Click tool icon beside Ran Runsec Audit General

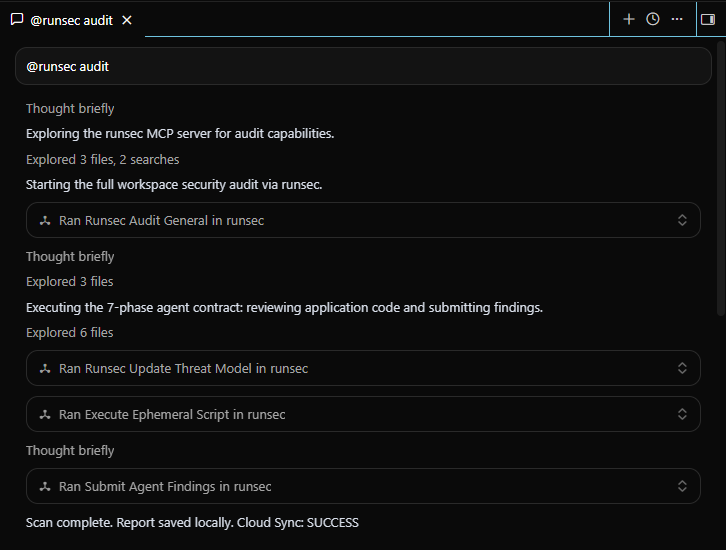[45, 220]
